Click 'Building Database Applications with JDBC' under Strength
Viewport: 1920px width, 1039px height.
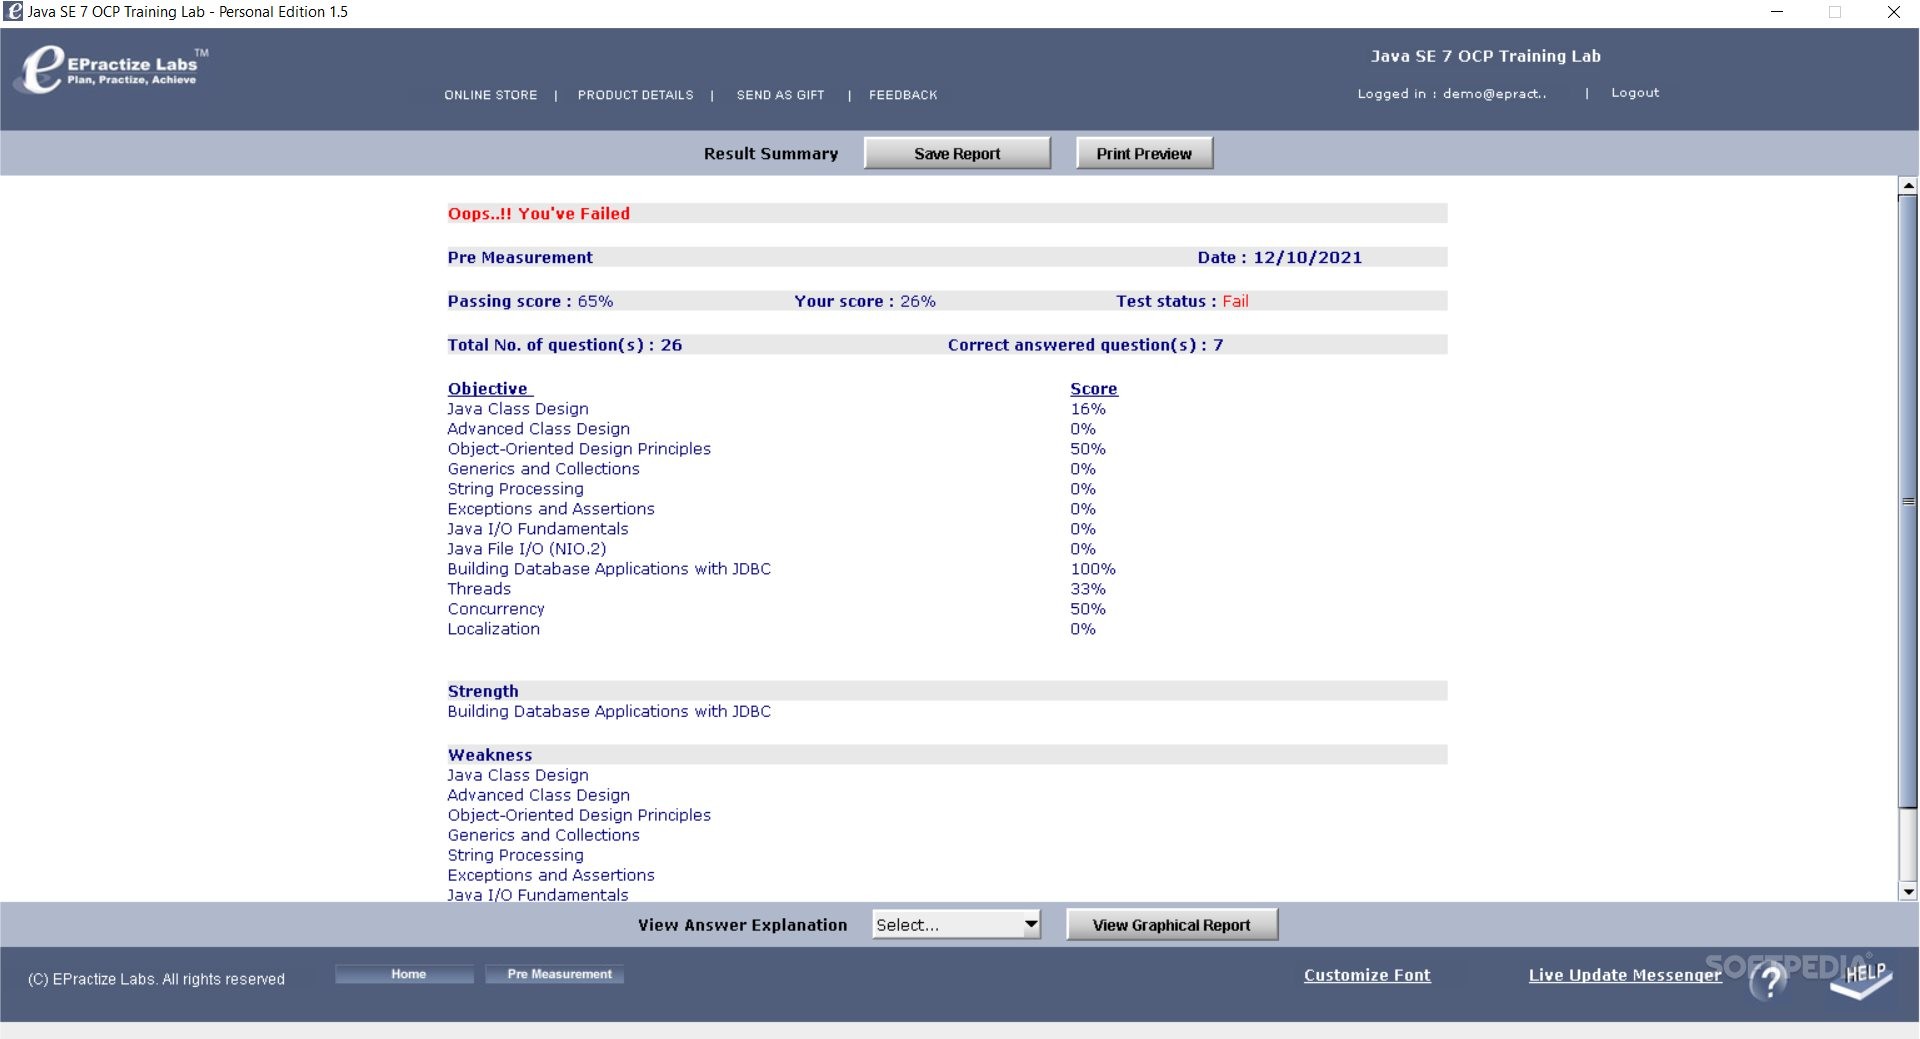pyautogui.click(x=609, y=711)
